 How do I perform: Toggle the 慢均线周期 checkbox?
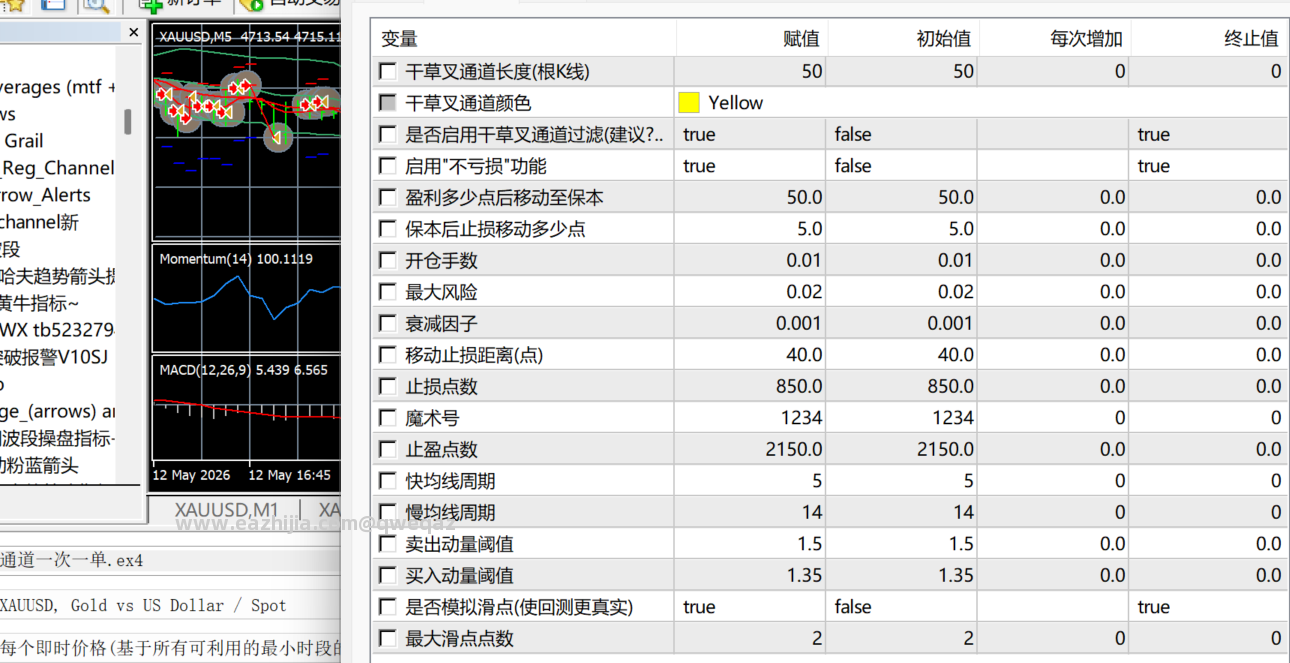[x=388, y=513]
